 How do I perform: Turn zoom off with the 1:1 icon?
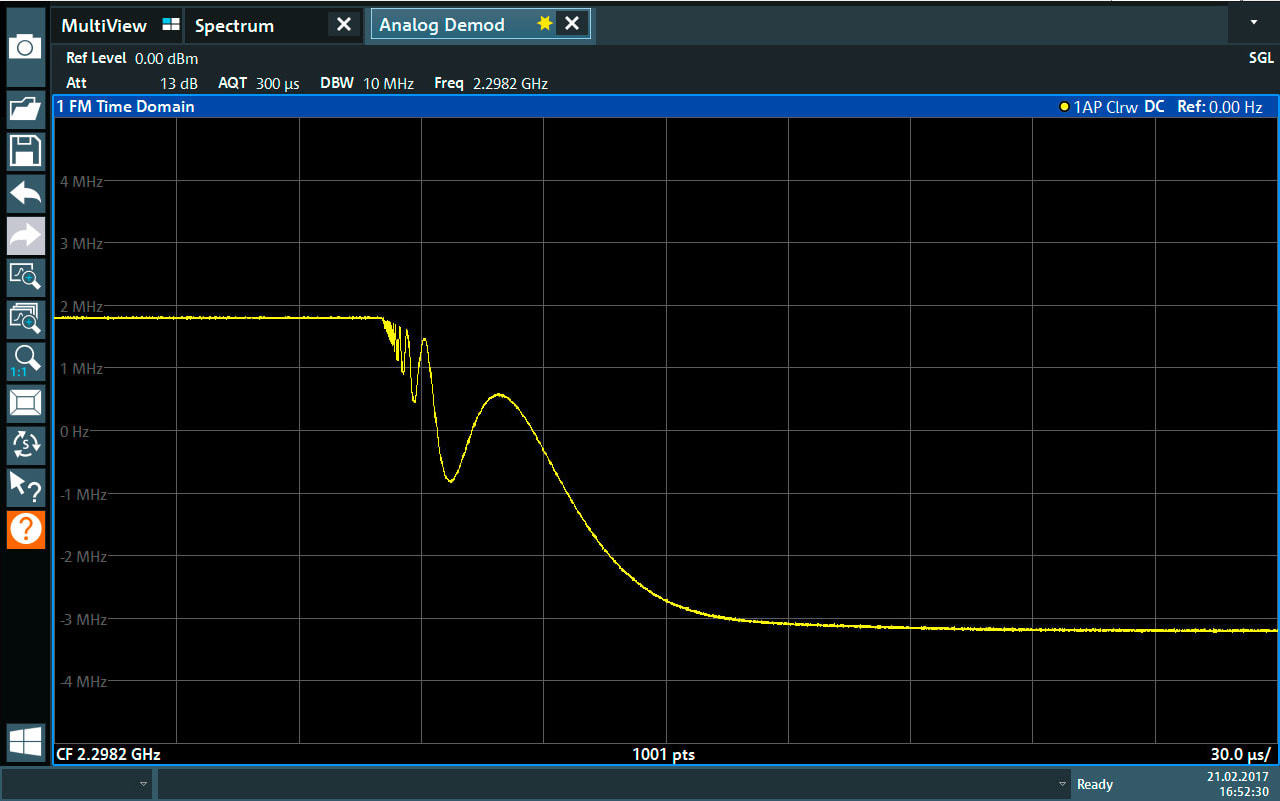(x=25, y=361)
